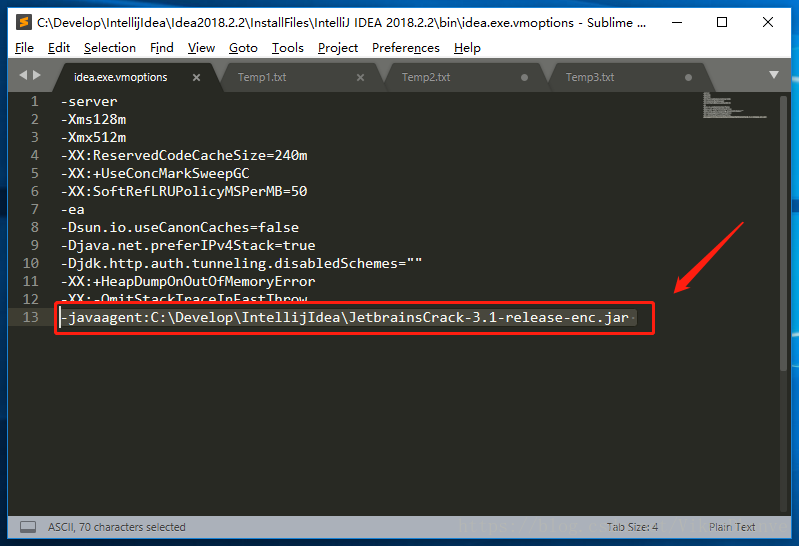
Task: Toggle side bar via status bar icon
Action: (x=28, y=527)
